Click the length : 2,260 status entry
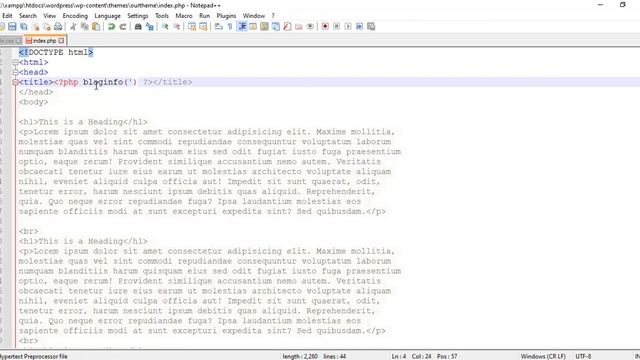This screenshot has height=360, width=640. tap(300, 356)
